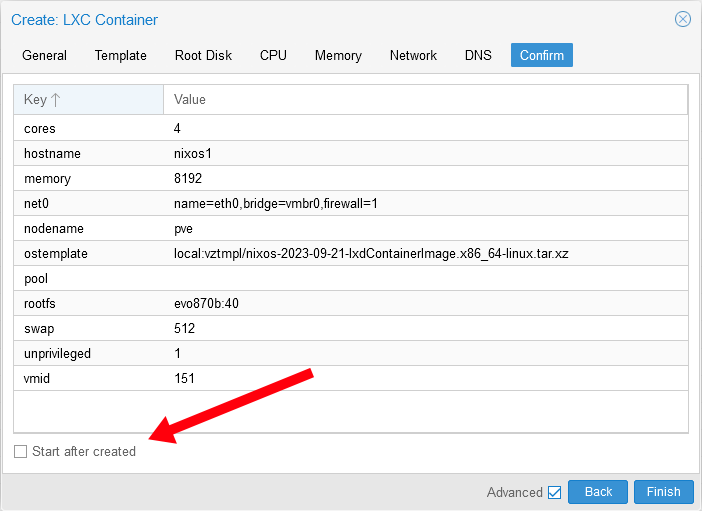Close the Create LXC Container dialog
This screenshot has width=702, height=511.
pyautogui.click(x=683, y=19)
